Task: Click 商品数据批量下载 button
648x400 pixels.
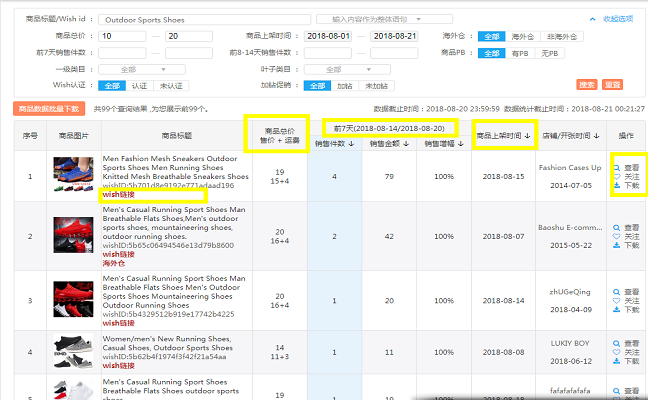Action: click(49, 109)
